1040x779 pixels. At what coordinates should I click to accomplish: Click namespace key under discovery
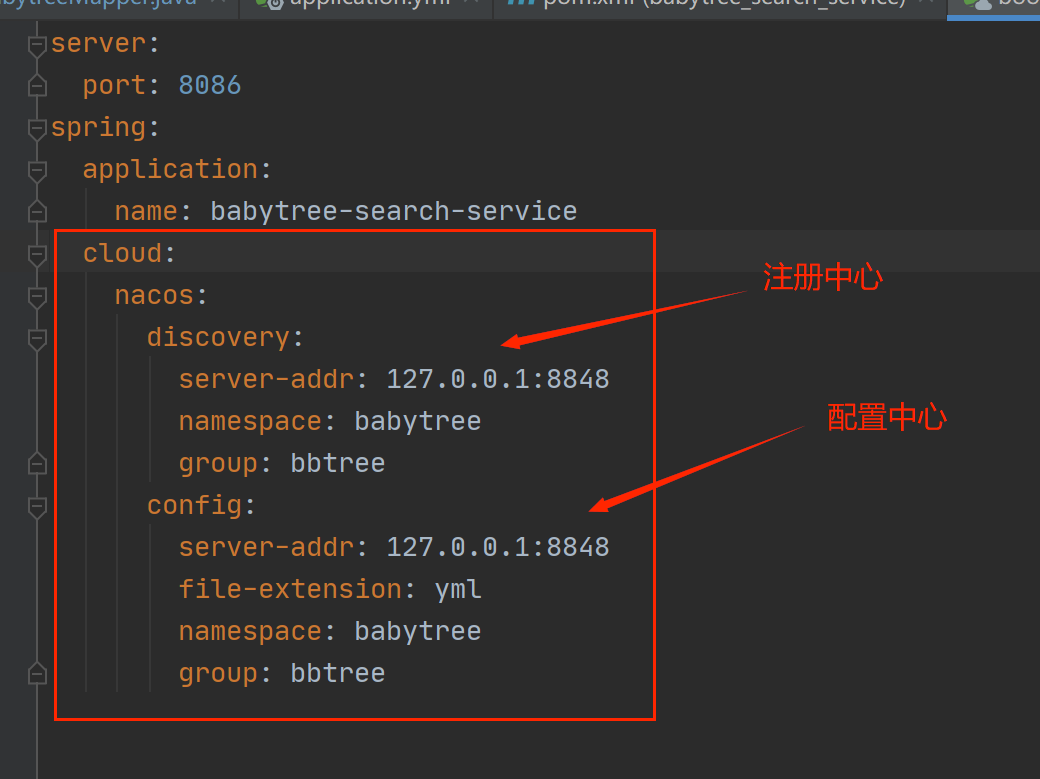click(250, 421)
